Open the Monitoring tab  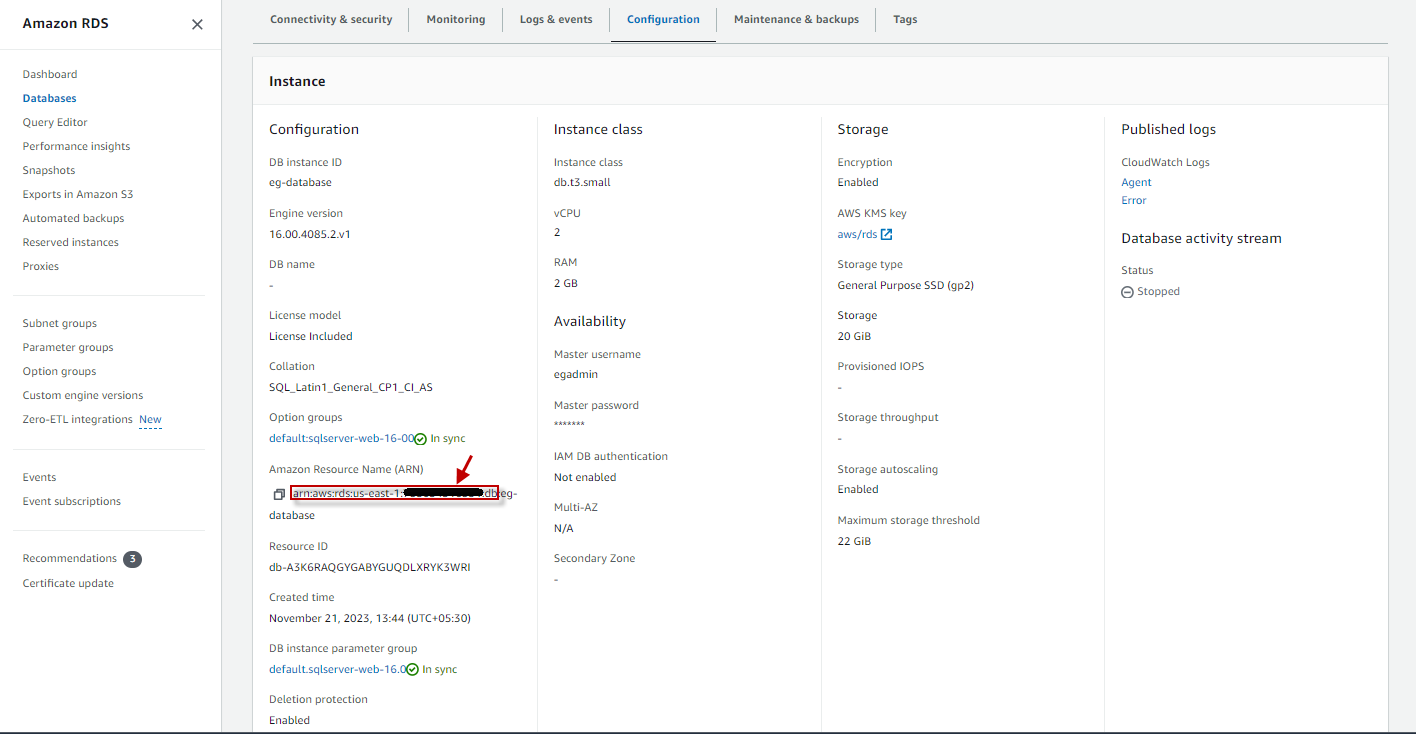[x=456, y=19]
